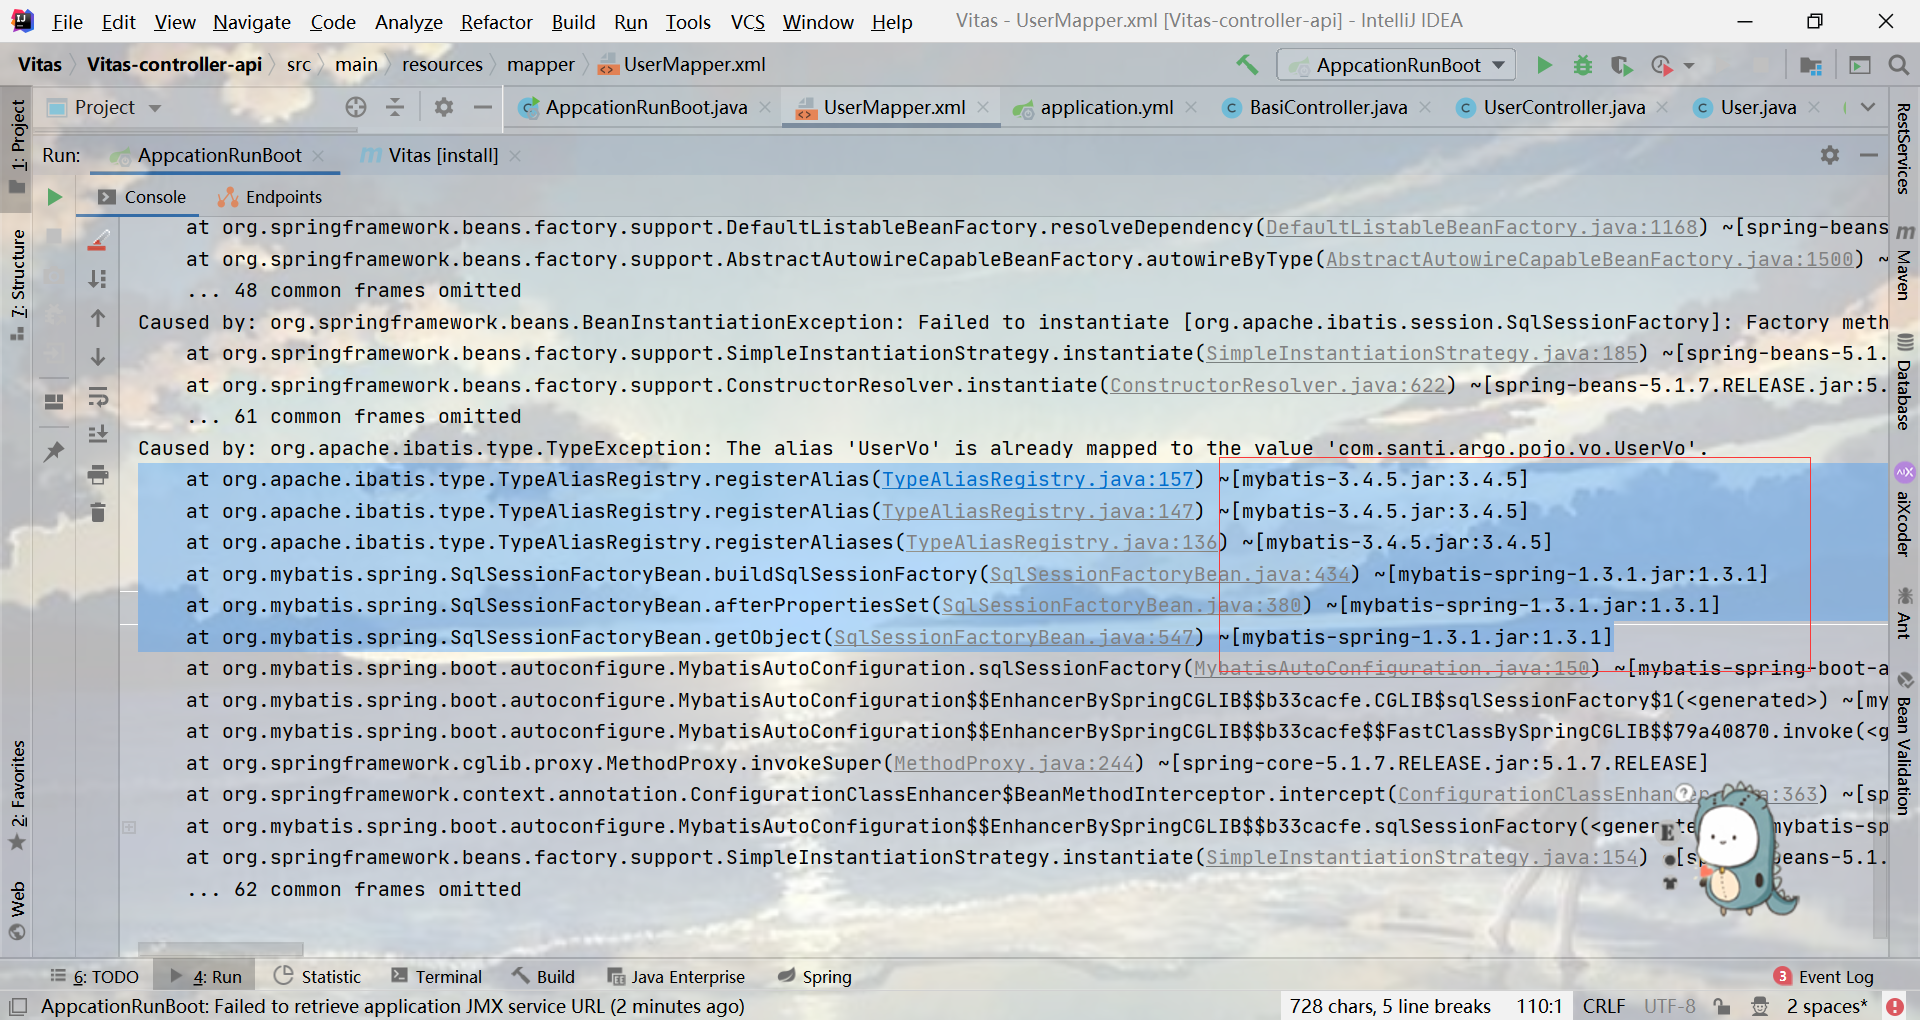Click the Down the Stack Trace arrow
1920x1020 pixels.
pos(98,357)
